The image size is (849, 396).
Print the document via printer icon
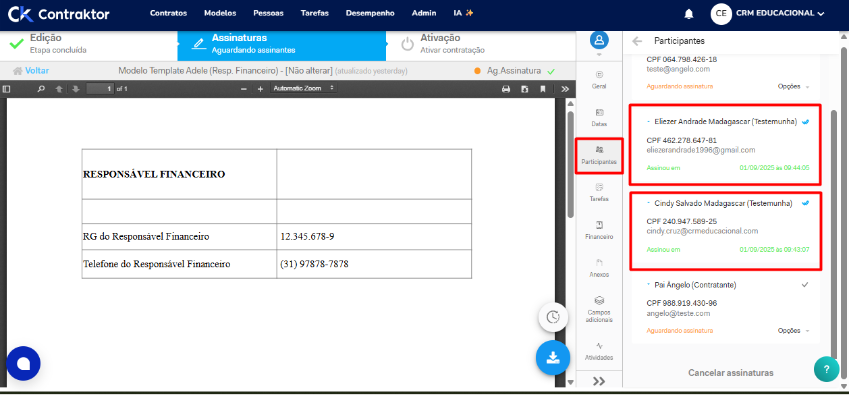506,89
